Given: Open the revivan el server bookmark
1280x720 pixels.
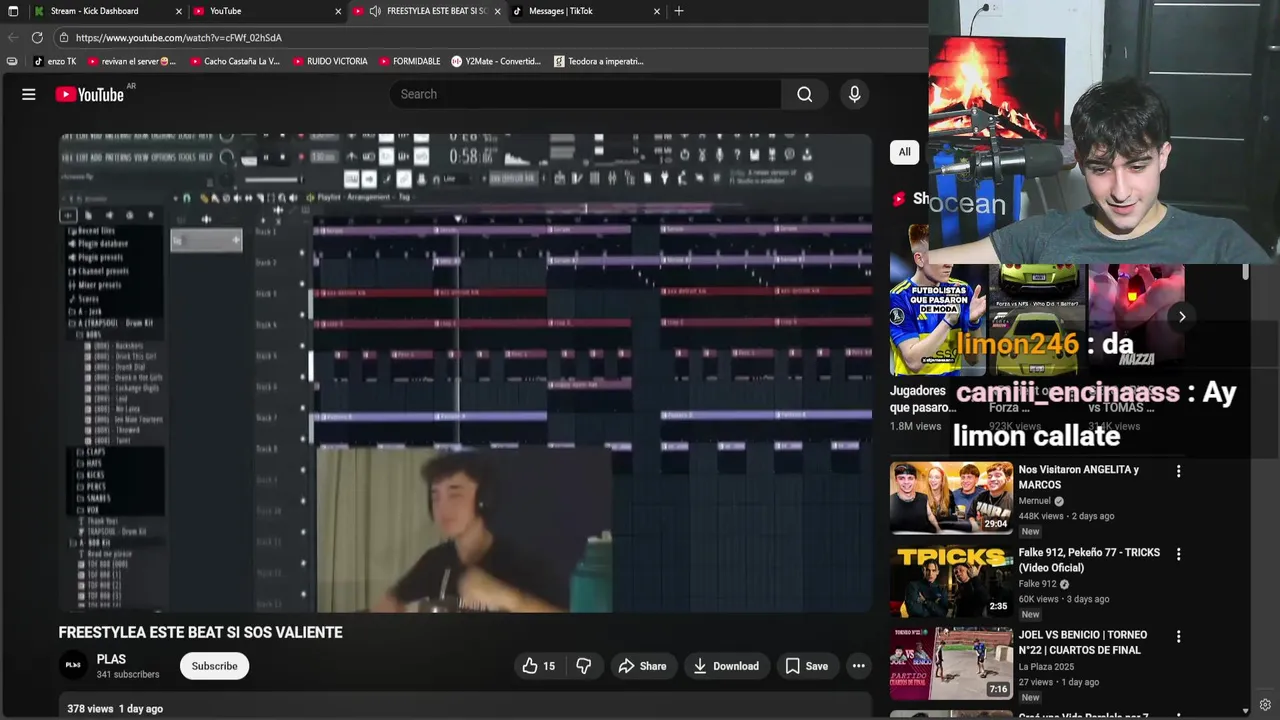Looking at the screenshot, I should pos(132,61).
